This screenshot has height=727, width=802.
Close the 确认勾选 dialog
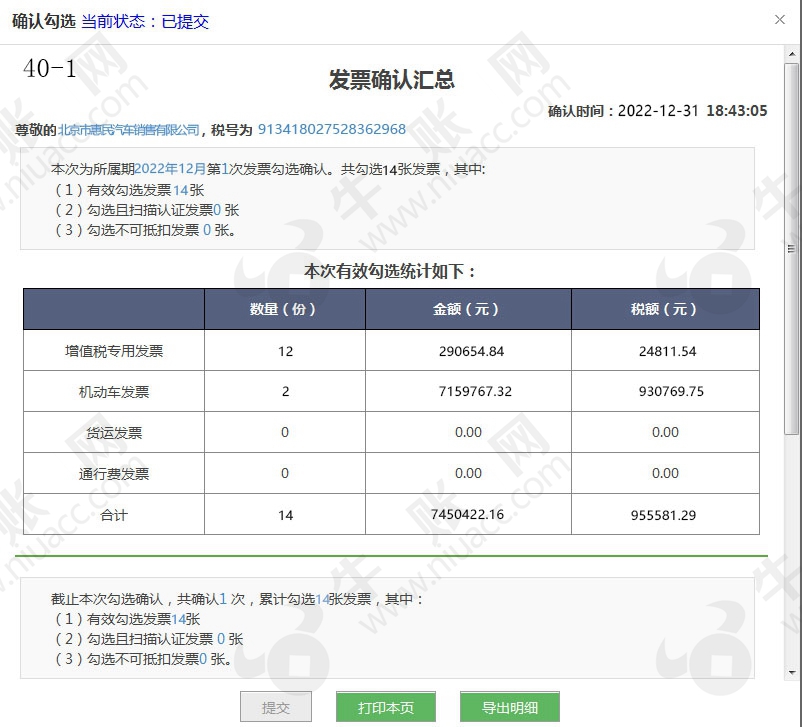pyautogui.click(x=780, y=20)
